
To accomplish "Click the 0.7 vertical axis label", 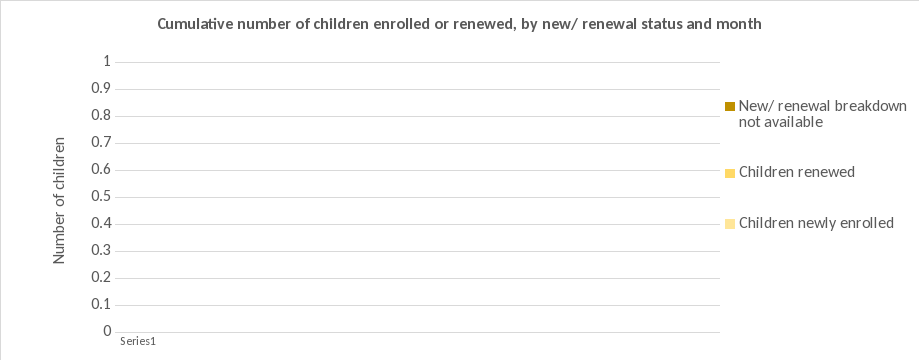I will 99,143.
